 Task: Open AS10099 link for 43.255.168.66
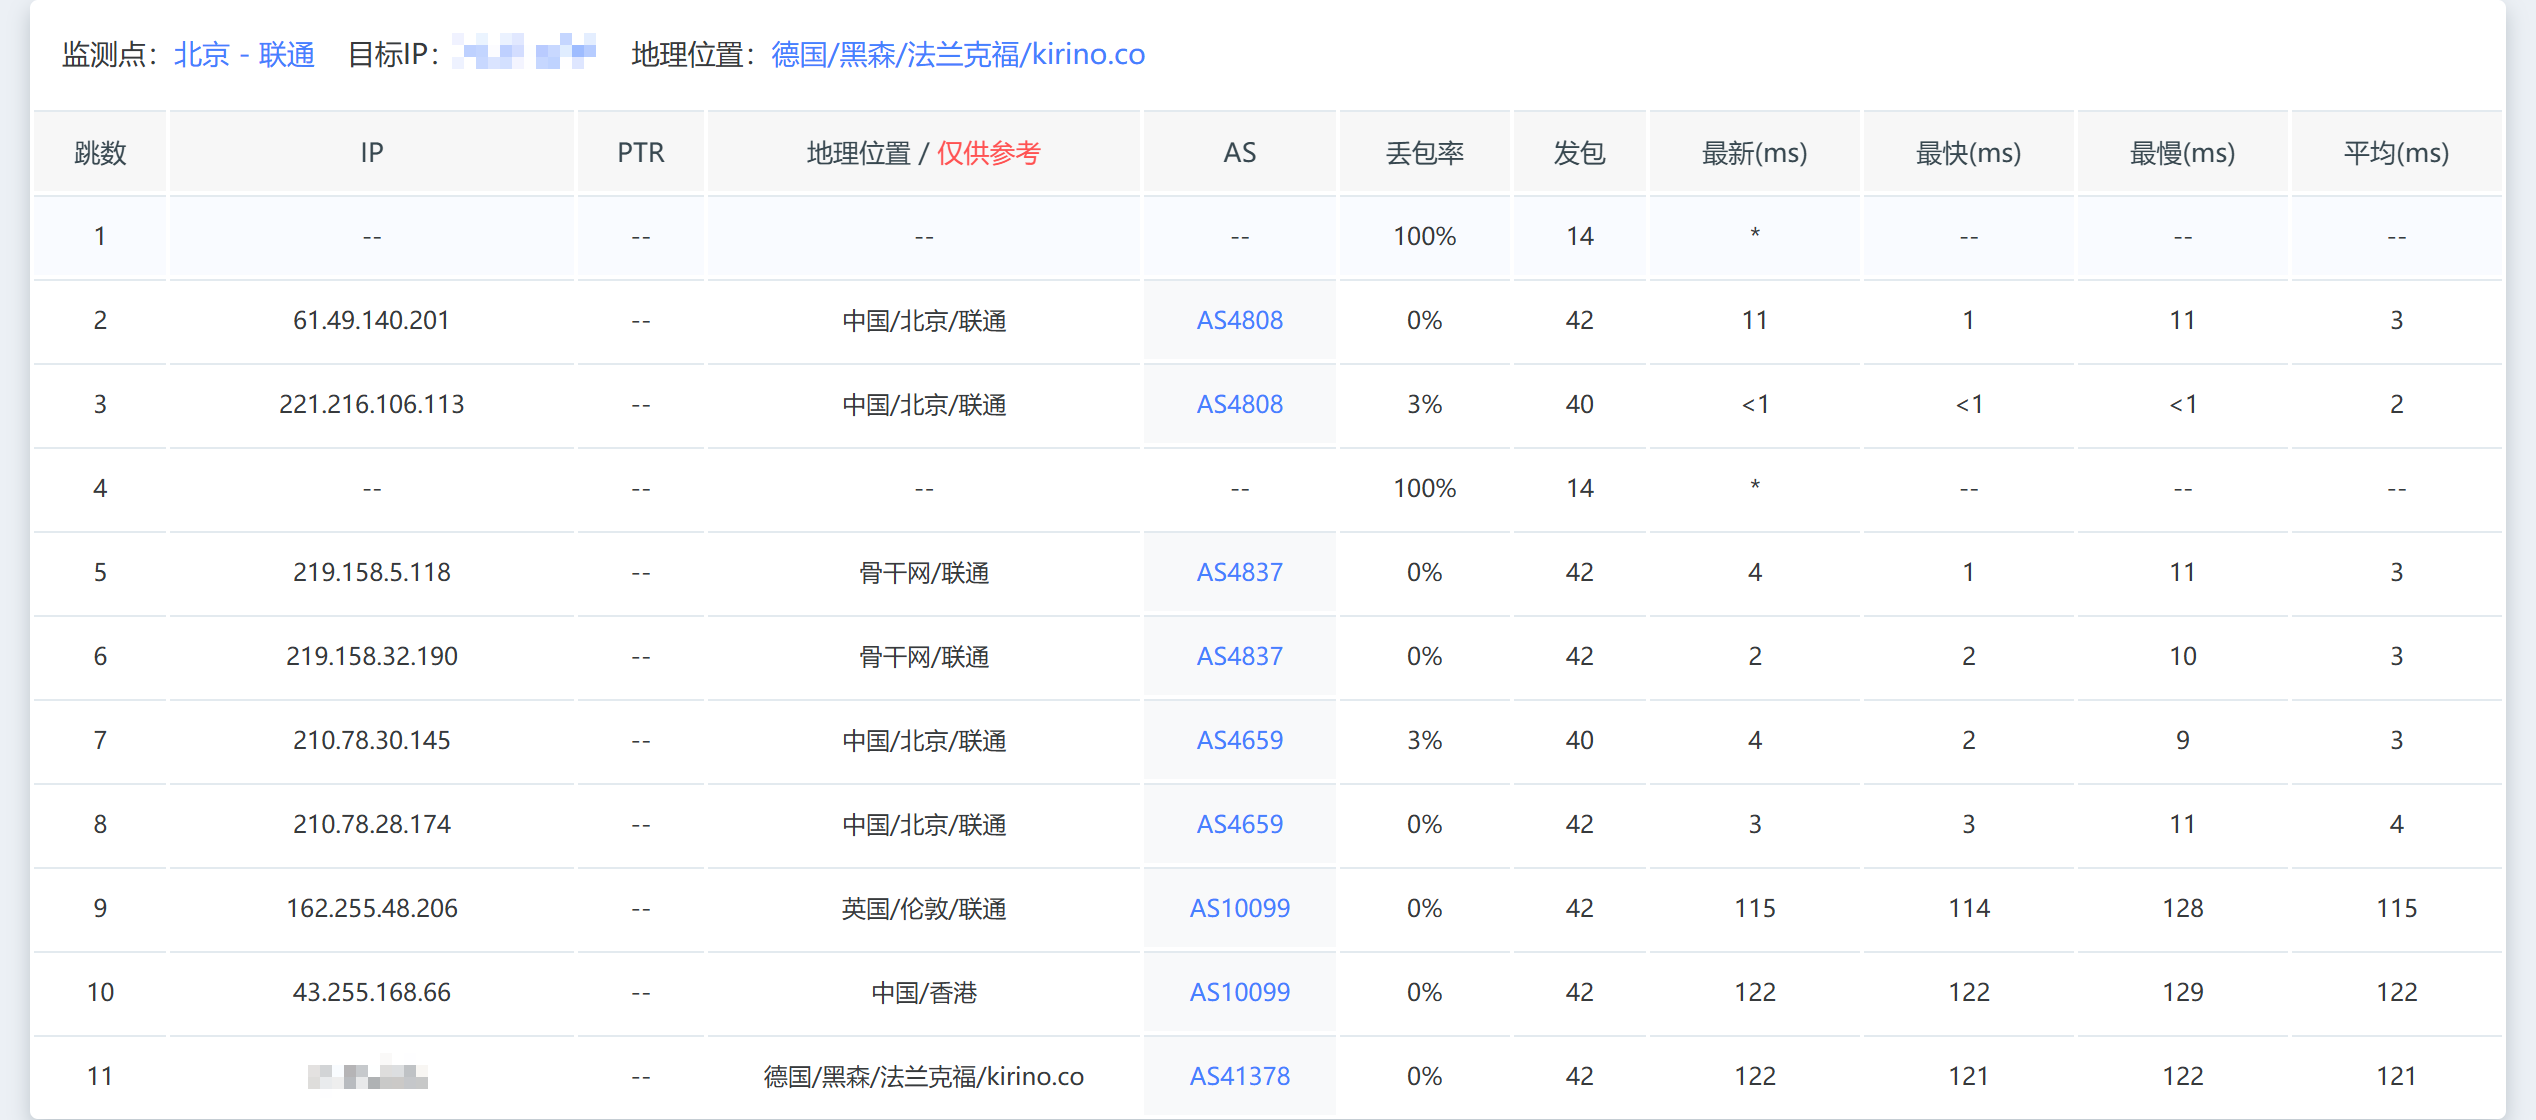[x=1239, y=992]
